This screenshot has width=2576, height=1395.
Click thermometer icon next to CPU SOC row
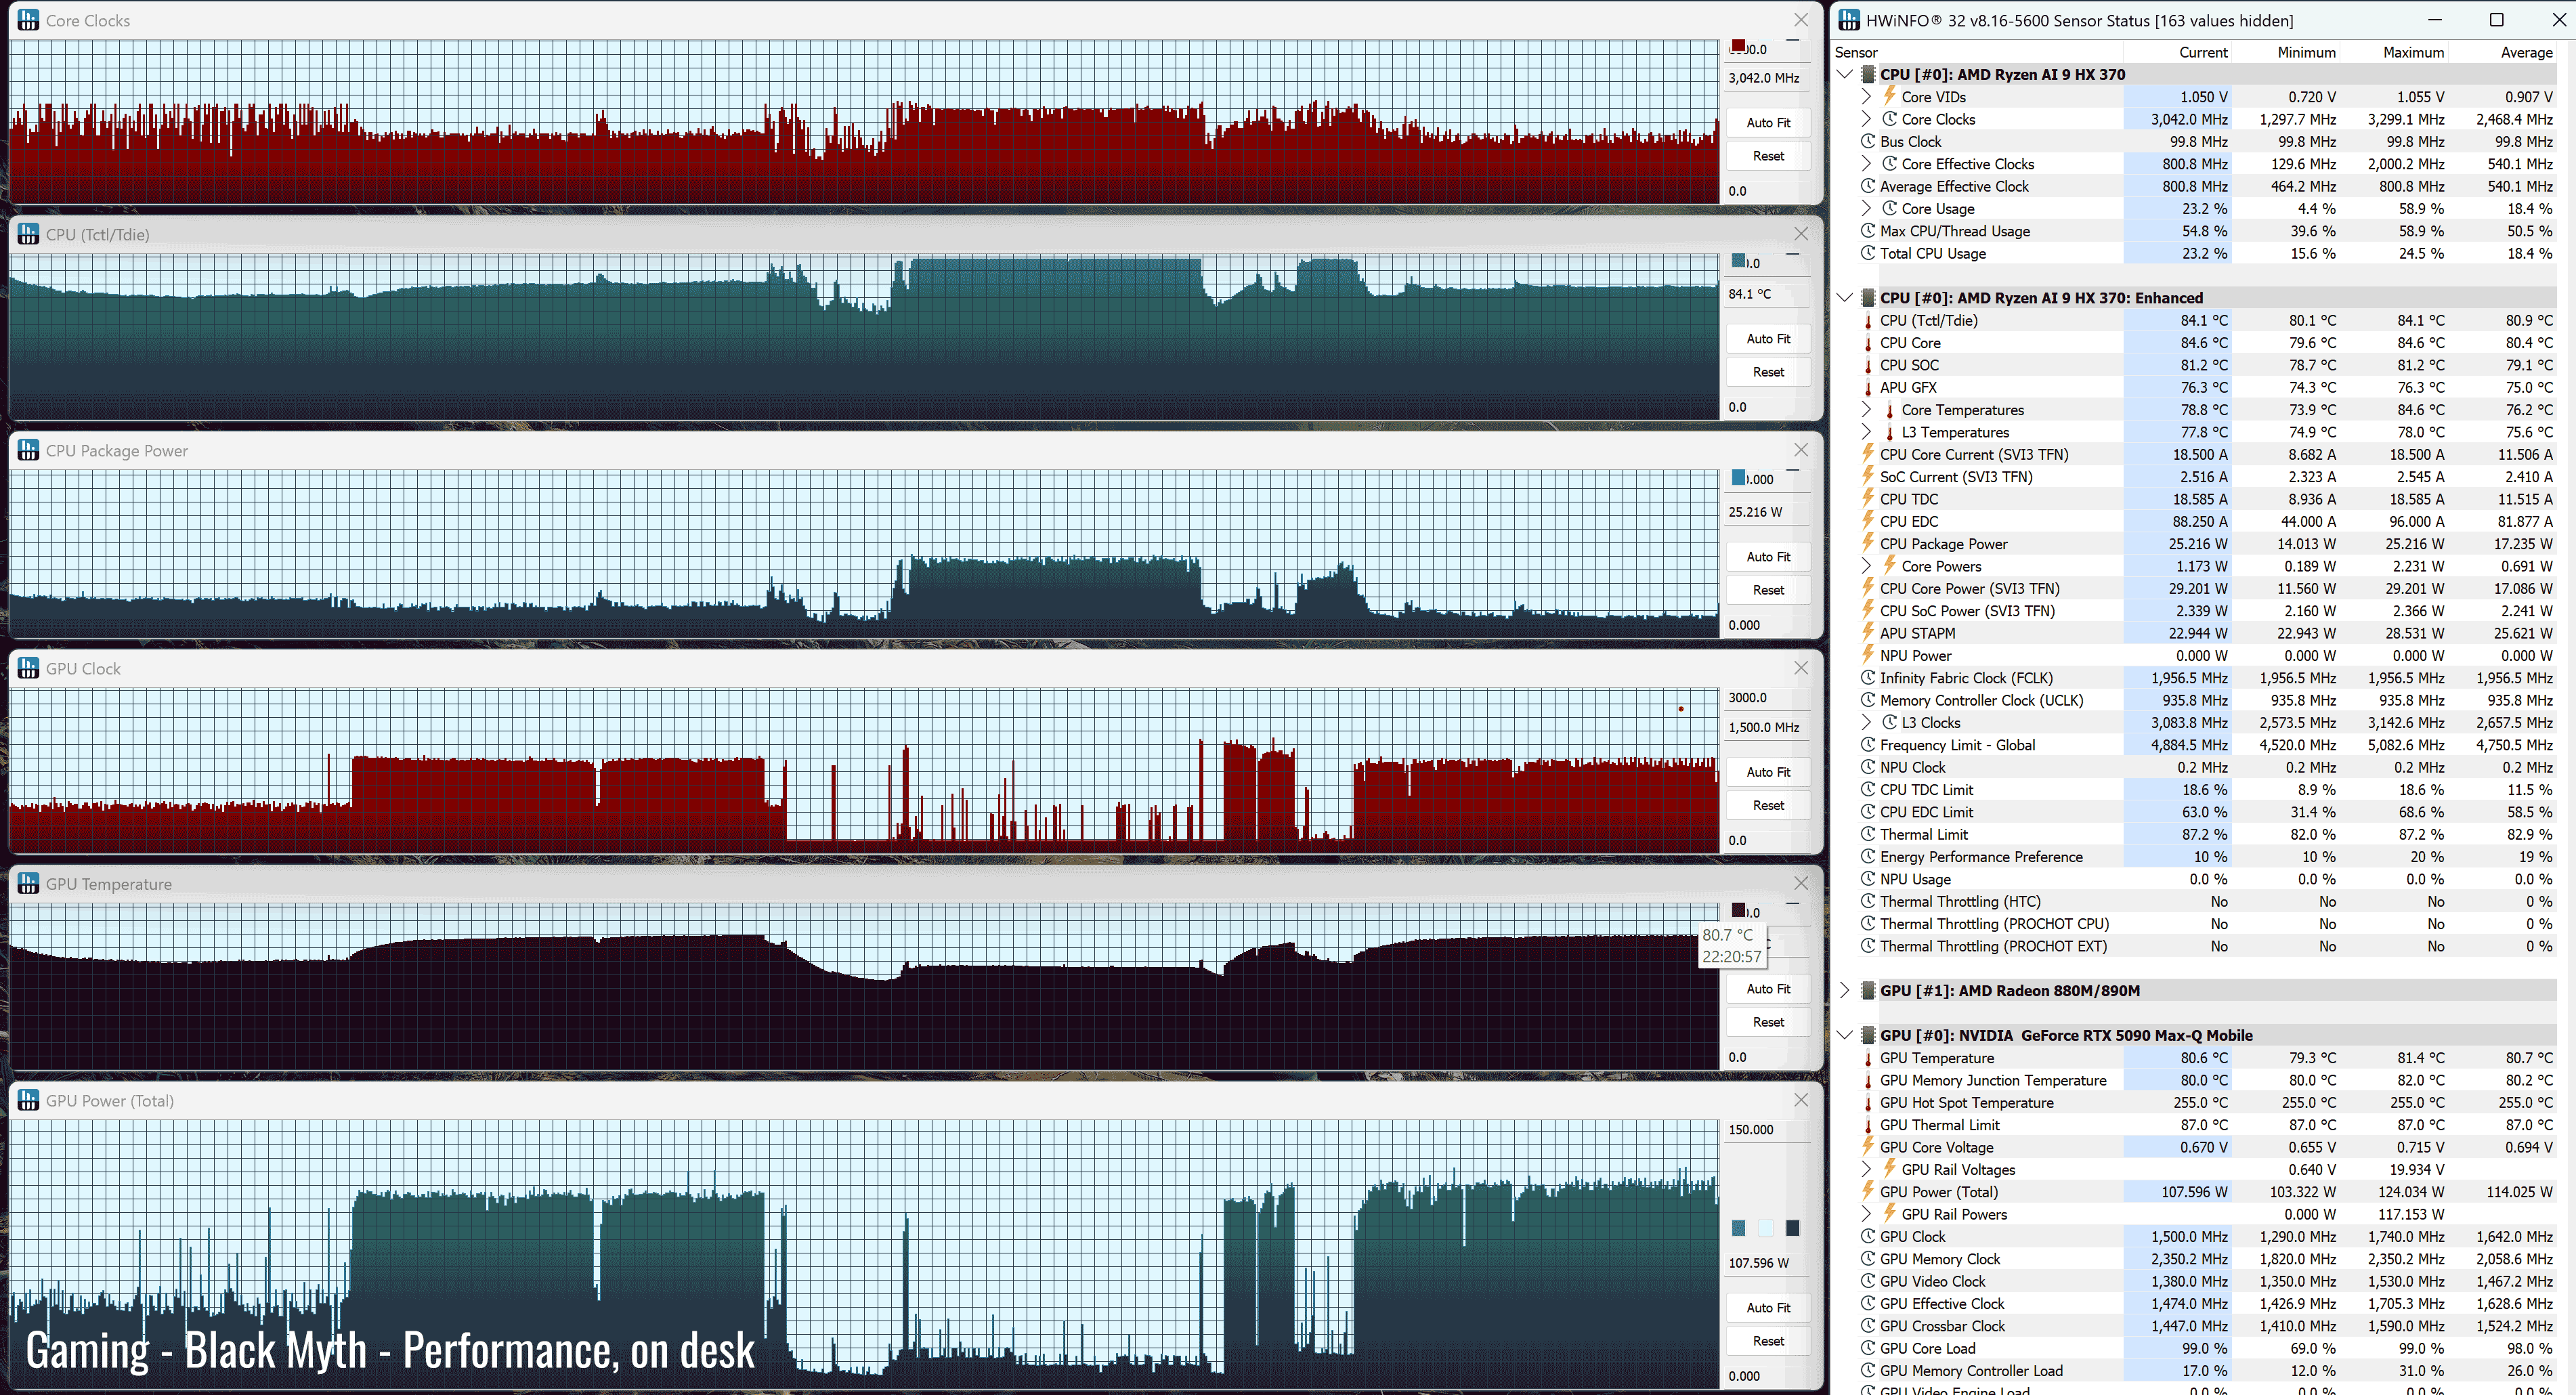[1867, 365]
